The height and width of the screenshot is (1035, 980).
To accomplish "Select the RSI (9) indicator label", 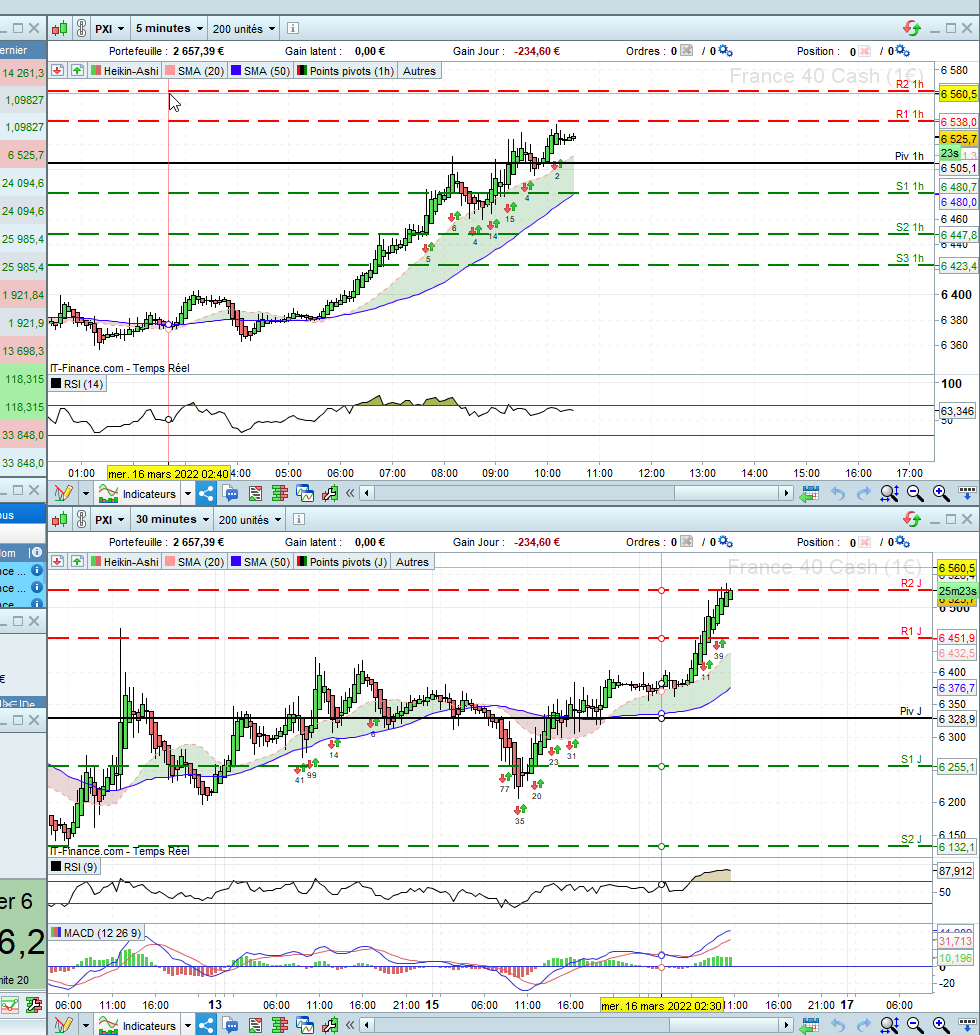I will click(x=74, y=867).
